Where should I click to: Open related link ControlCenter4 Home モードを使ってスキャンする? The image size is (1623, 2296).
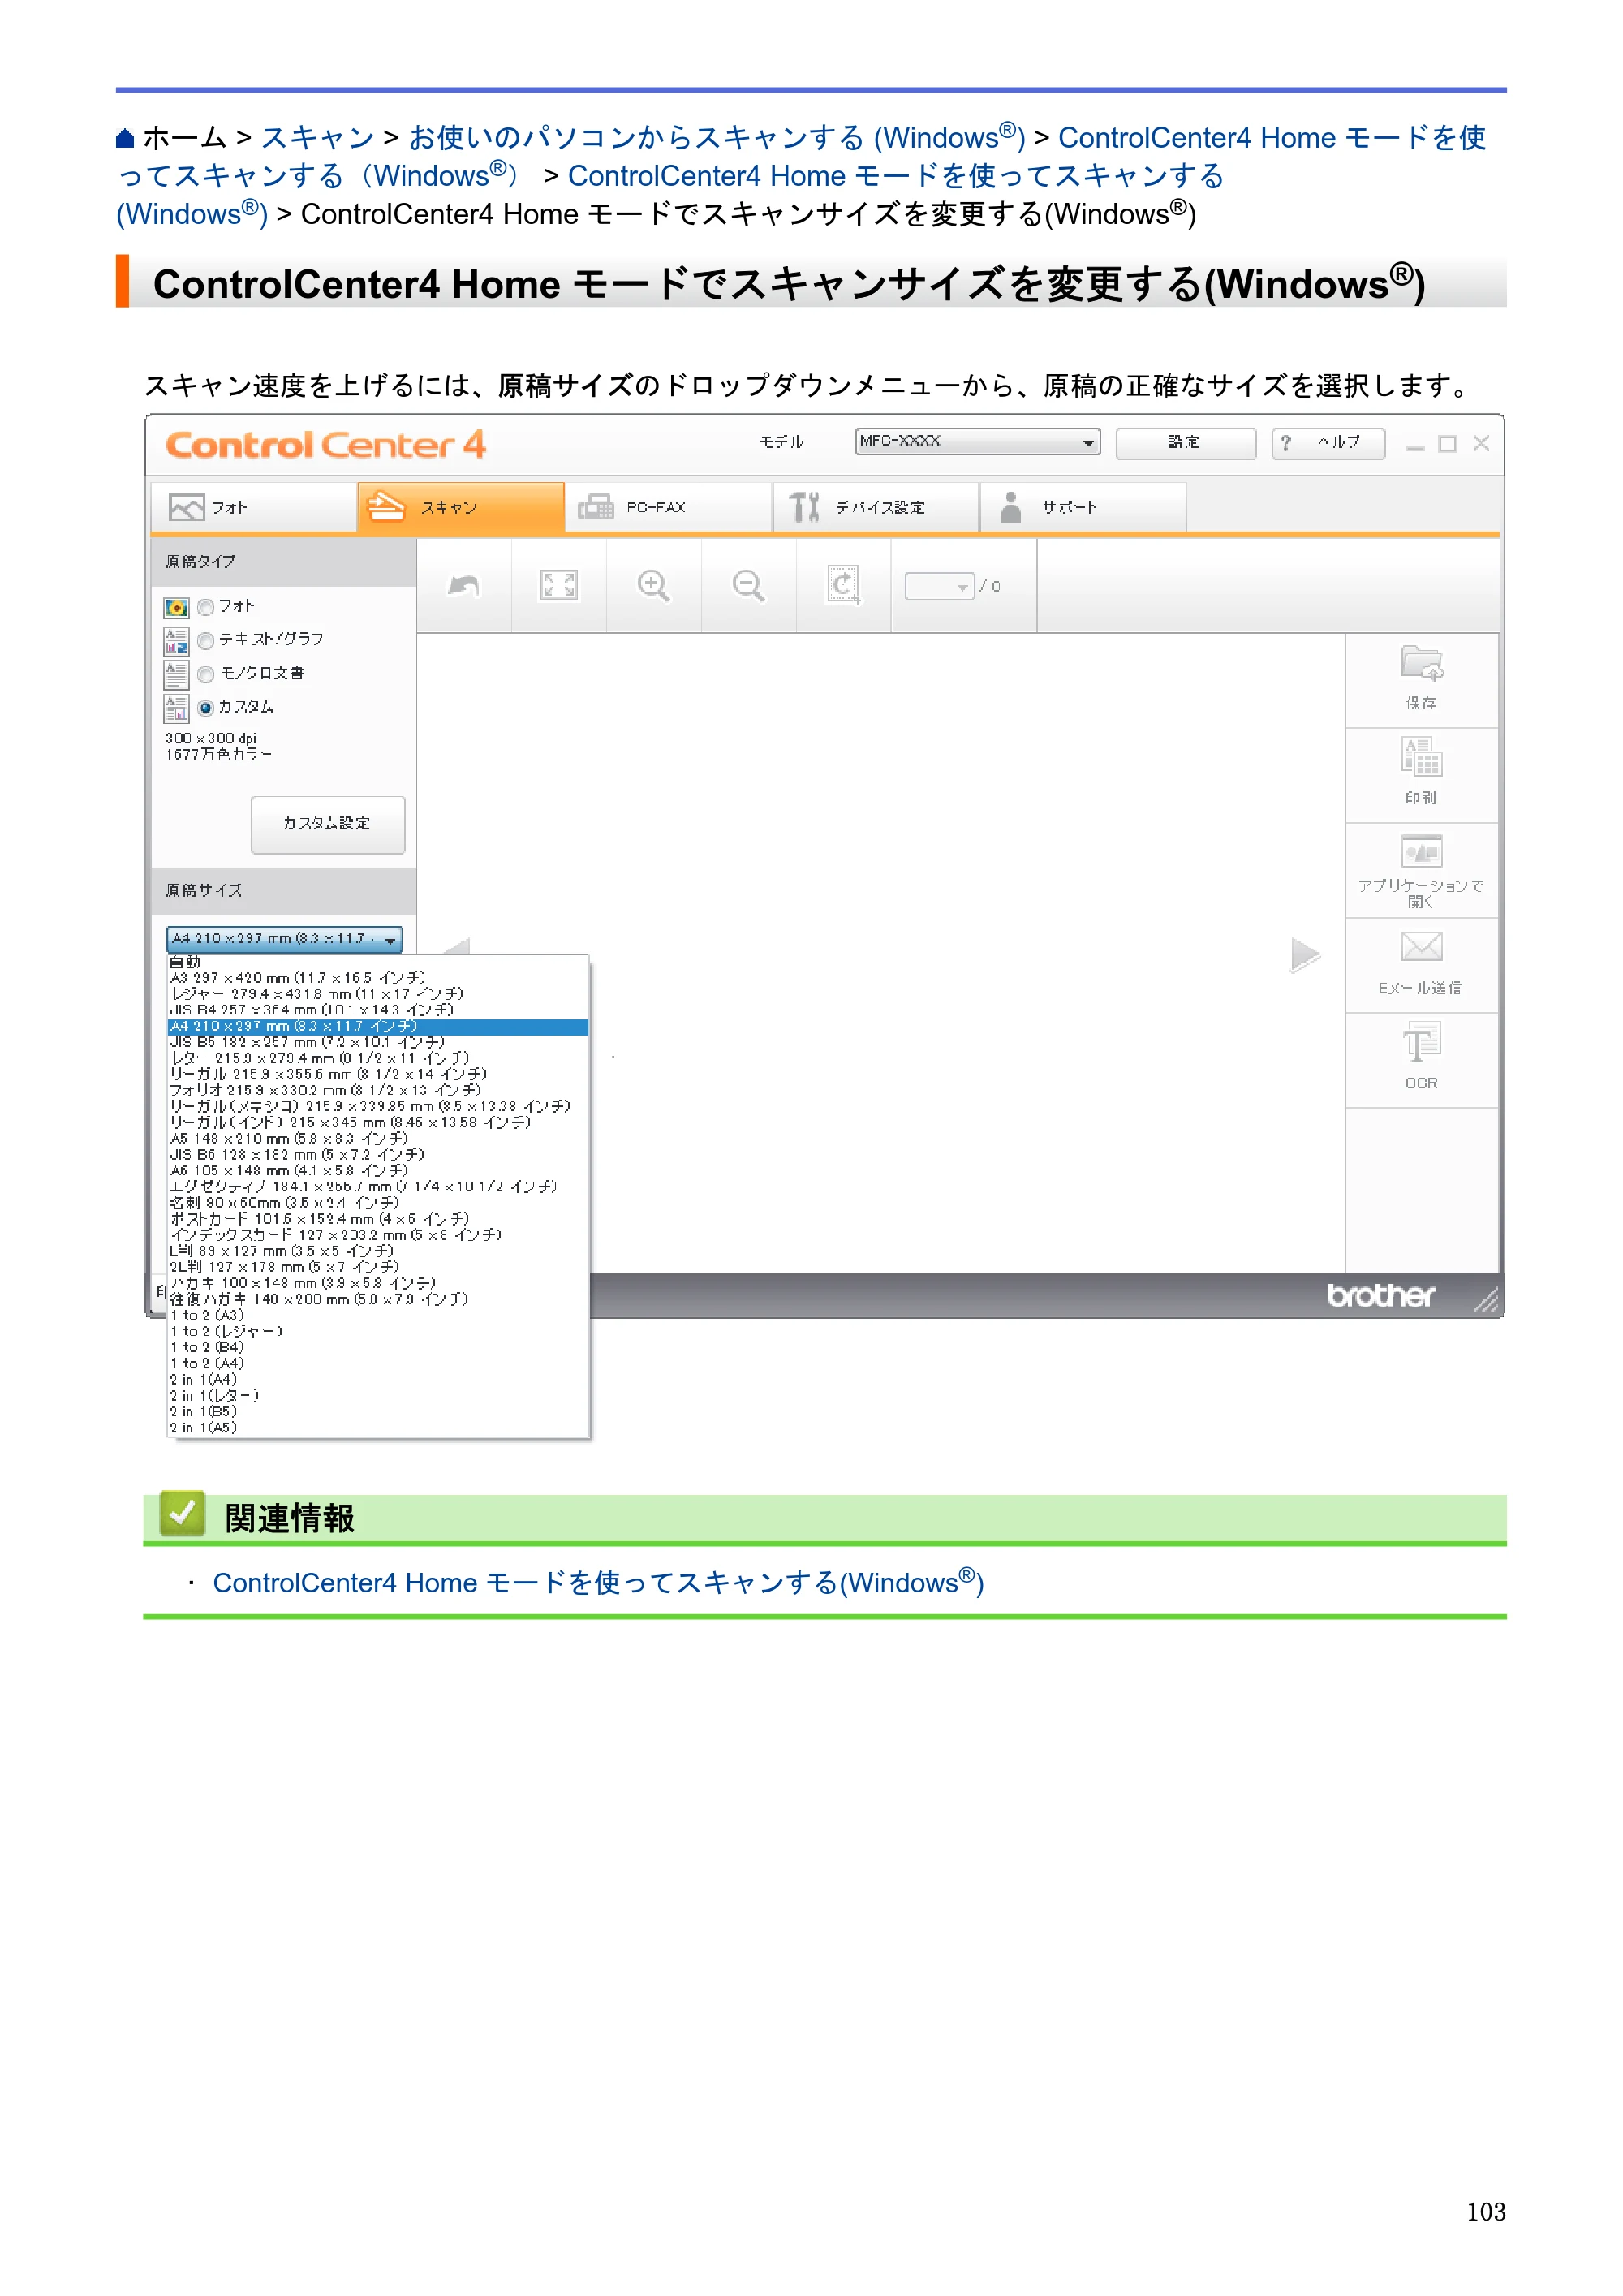598,1582
